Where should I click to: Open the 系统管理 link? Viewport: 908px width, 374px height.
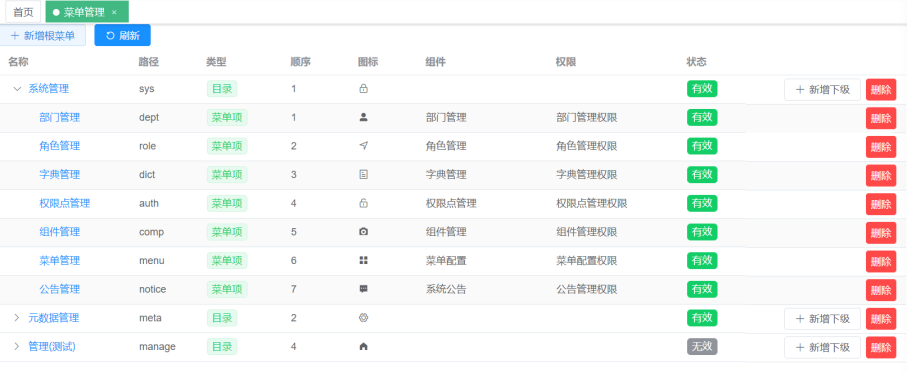[49, 89]
